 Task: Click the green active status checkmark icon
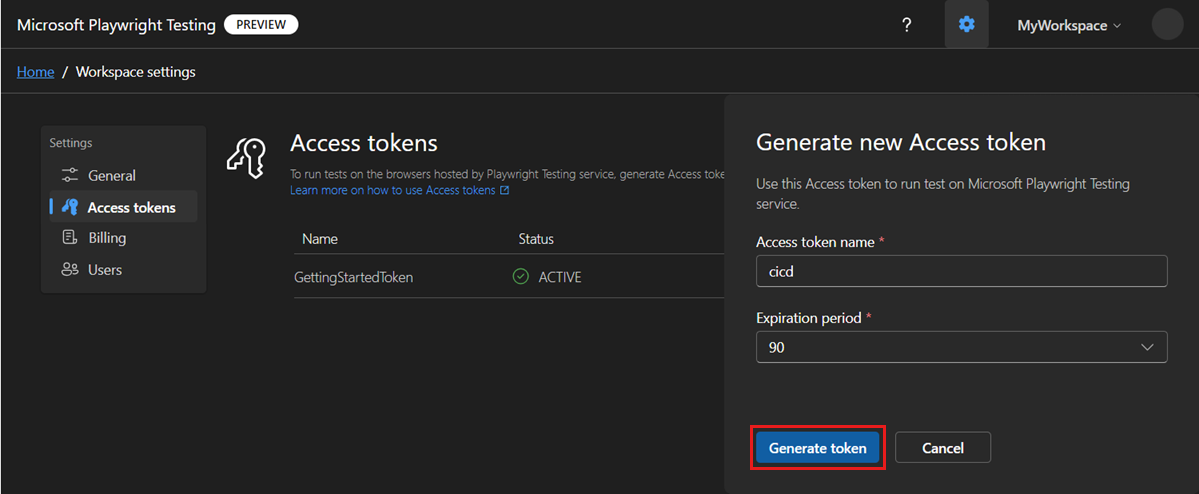pyautogui.click(x=521, y=277)
